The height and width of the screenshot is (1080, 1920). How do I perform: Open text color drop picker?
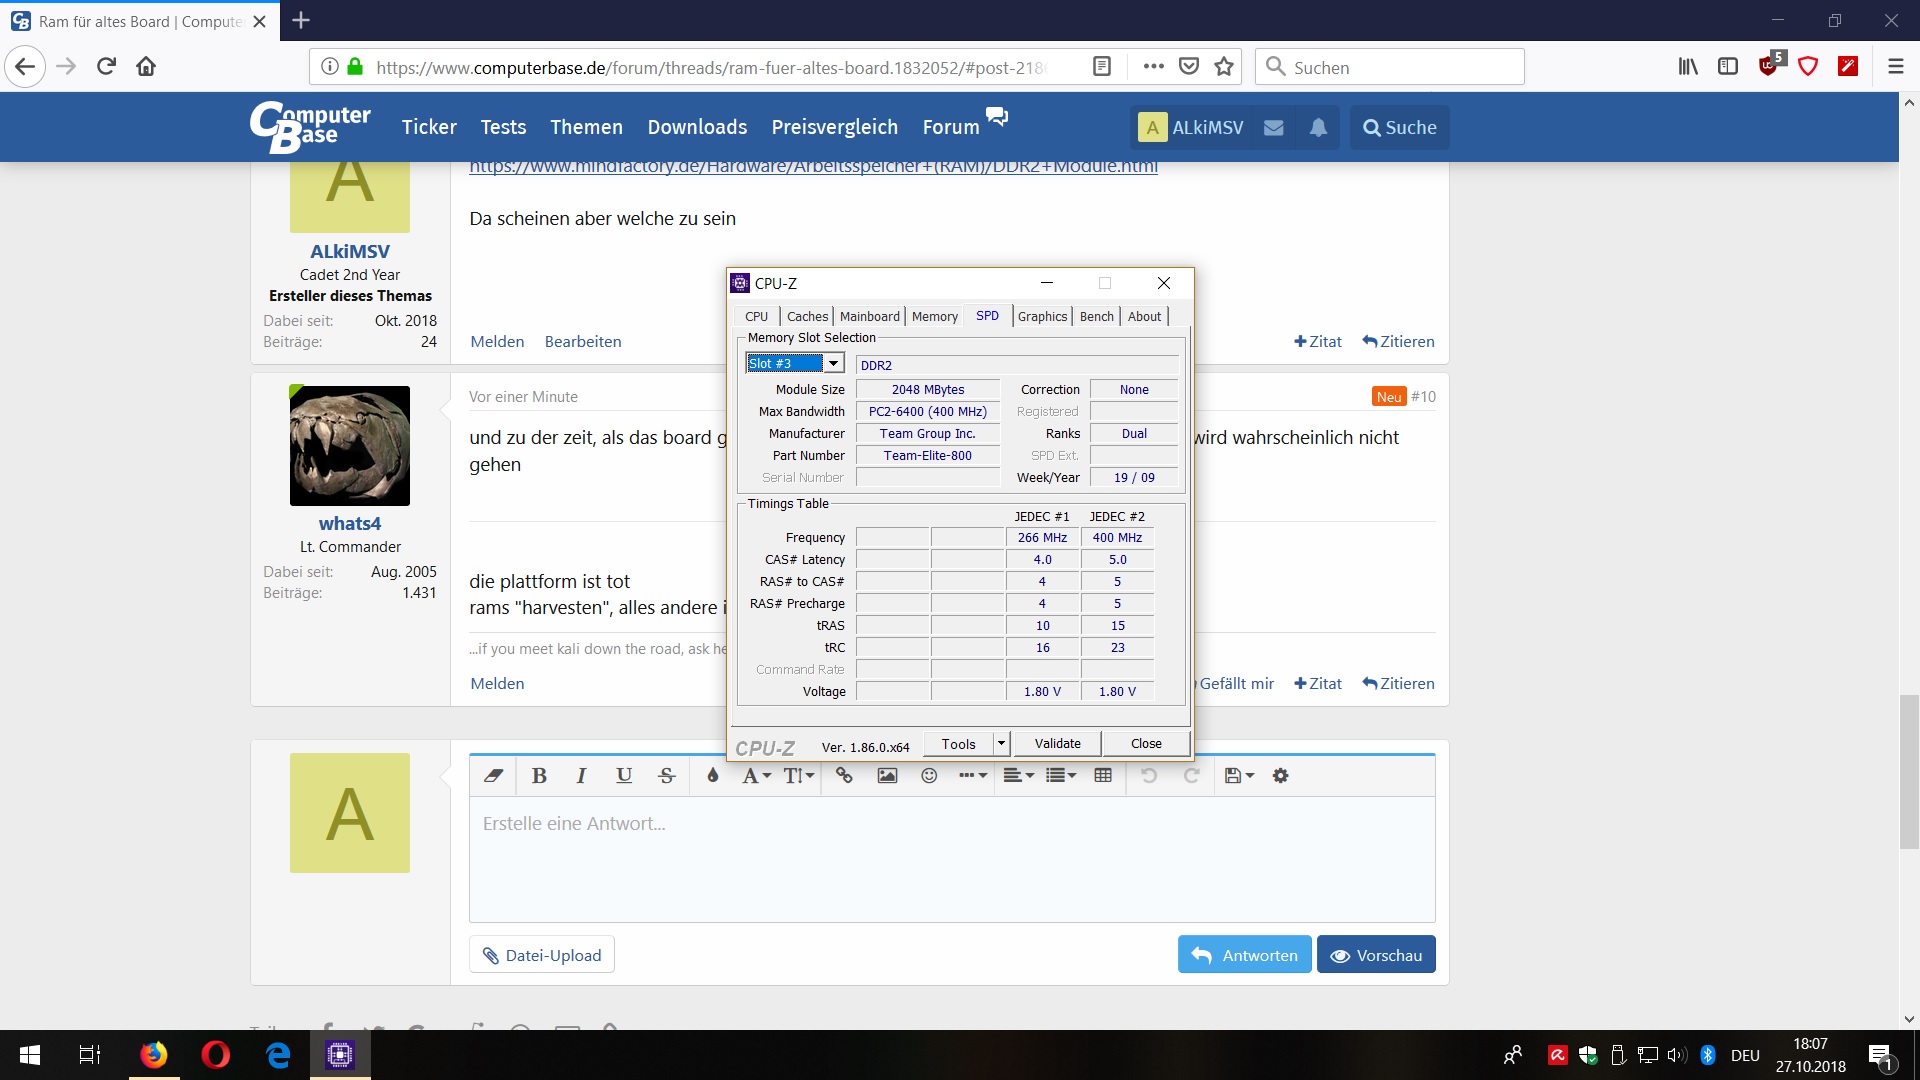click(712, 776)
